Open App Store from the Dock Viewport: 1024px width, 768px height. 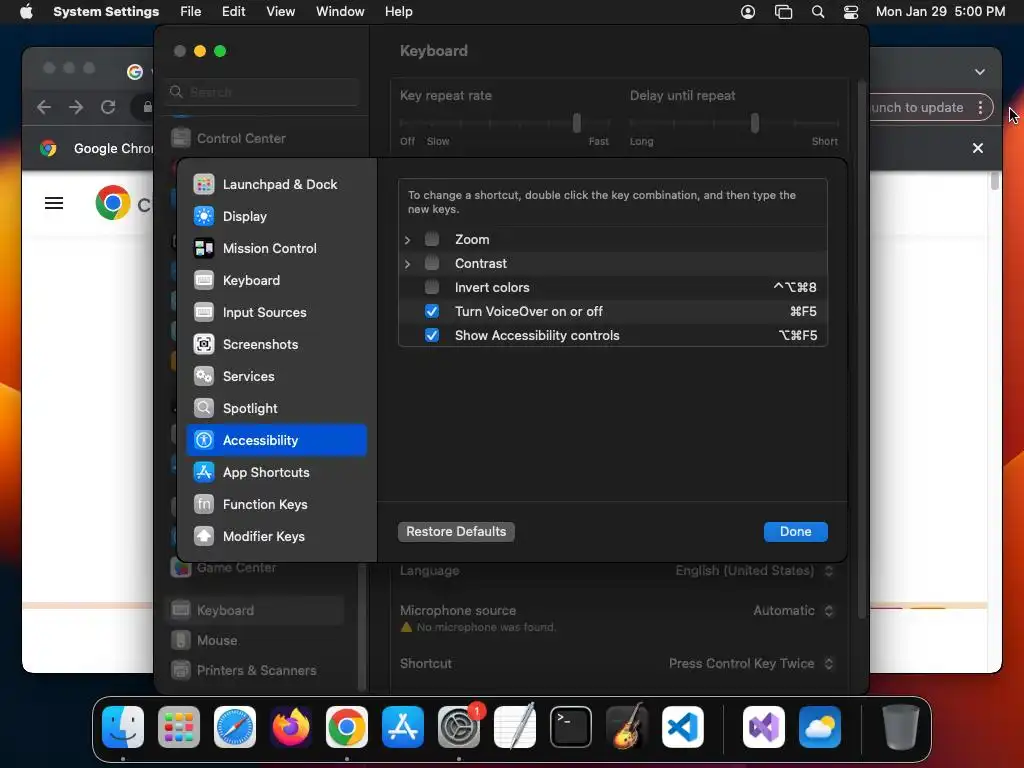[403, 727]
